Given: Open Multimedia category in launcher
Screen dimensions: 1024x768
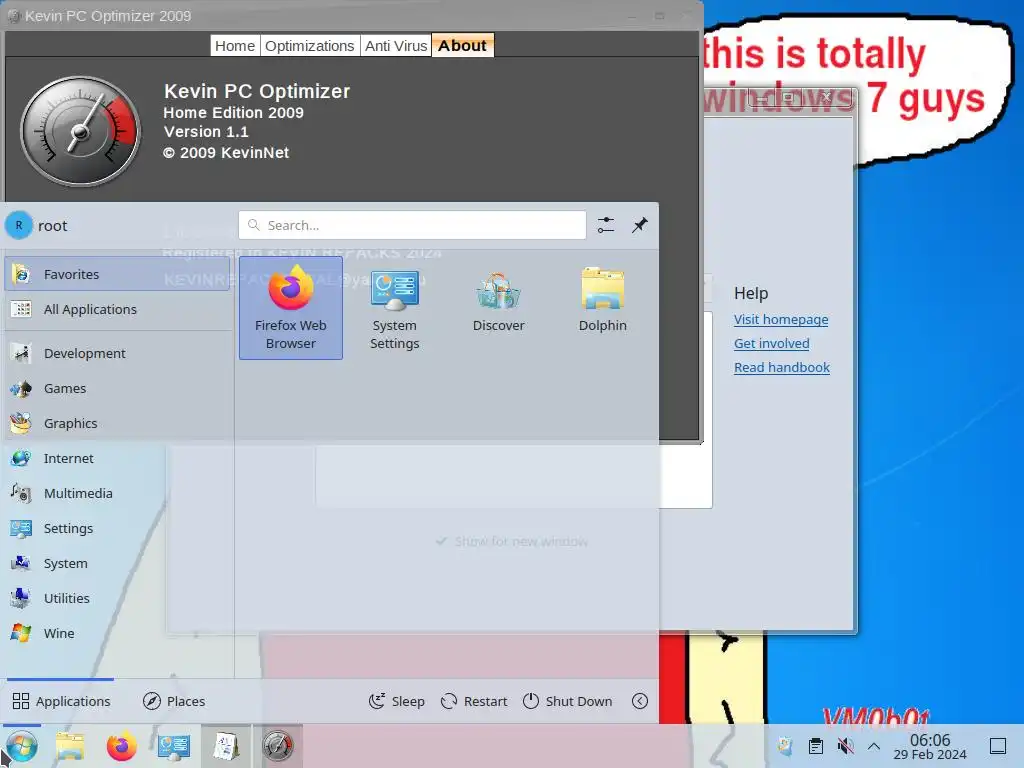Looking at the screenshot, I should click(x=118, y=493).
